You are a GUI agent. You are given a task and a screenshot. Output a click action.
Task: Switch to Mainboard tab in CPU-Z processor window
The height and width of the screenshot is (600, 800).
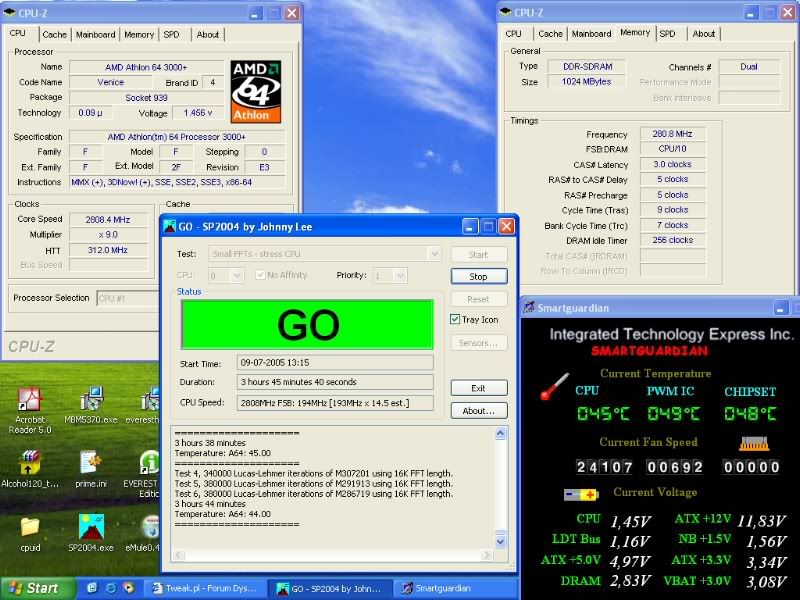[x=95, y=35]
